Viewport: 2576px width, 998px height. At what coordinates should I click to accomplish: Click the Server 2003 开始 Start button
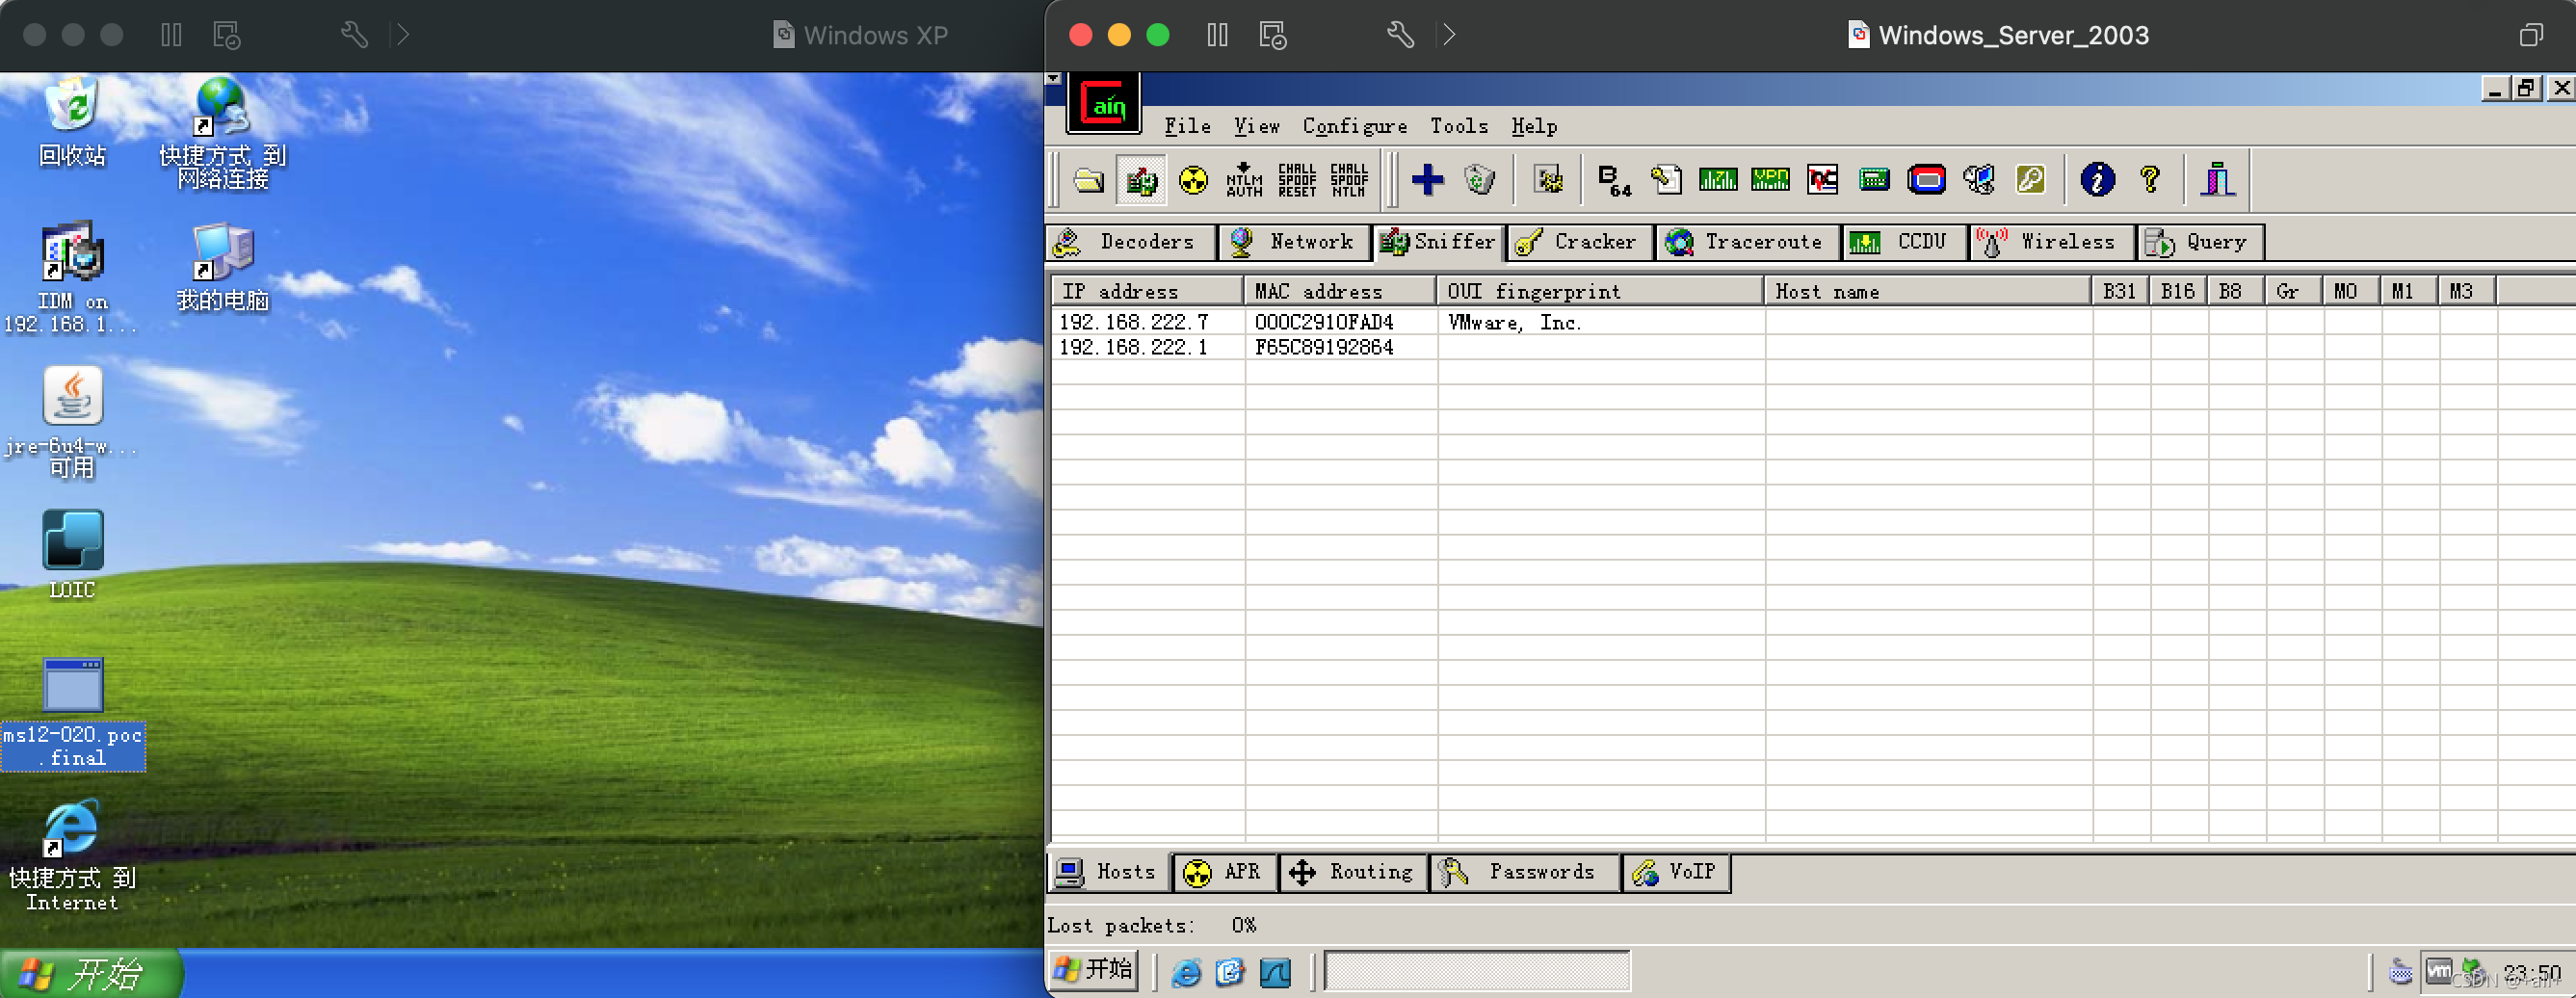pyautogui.click(x=1093, y=970)
